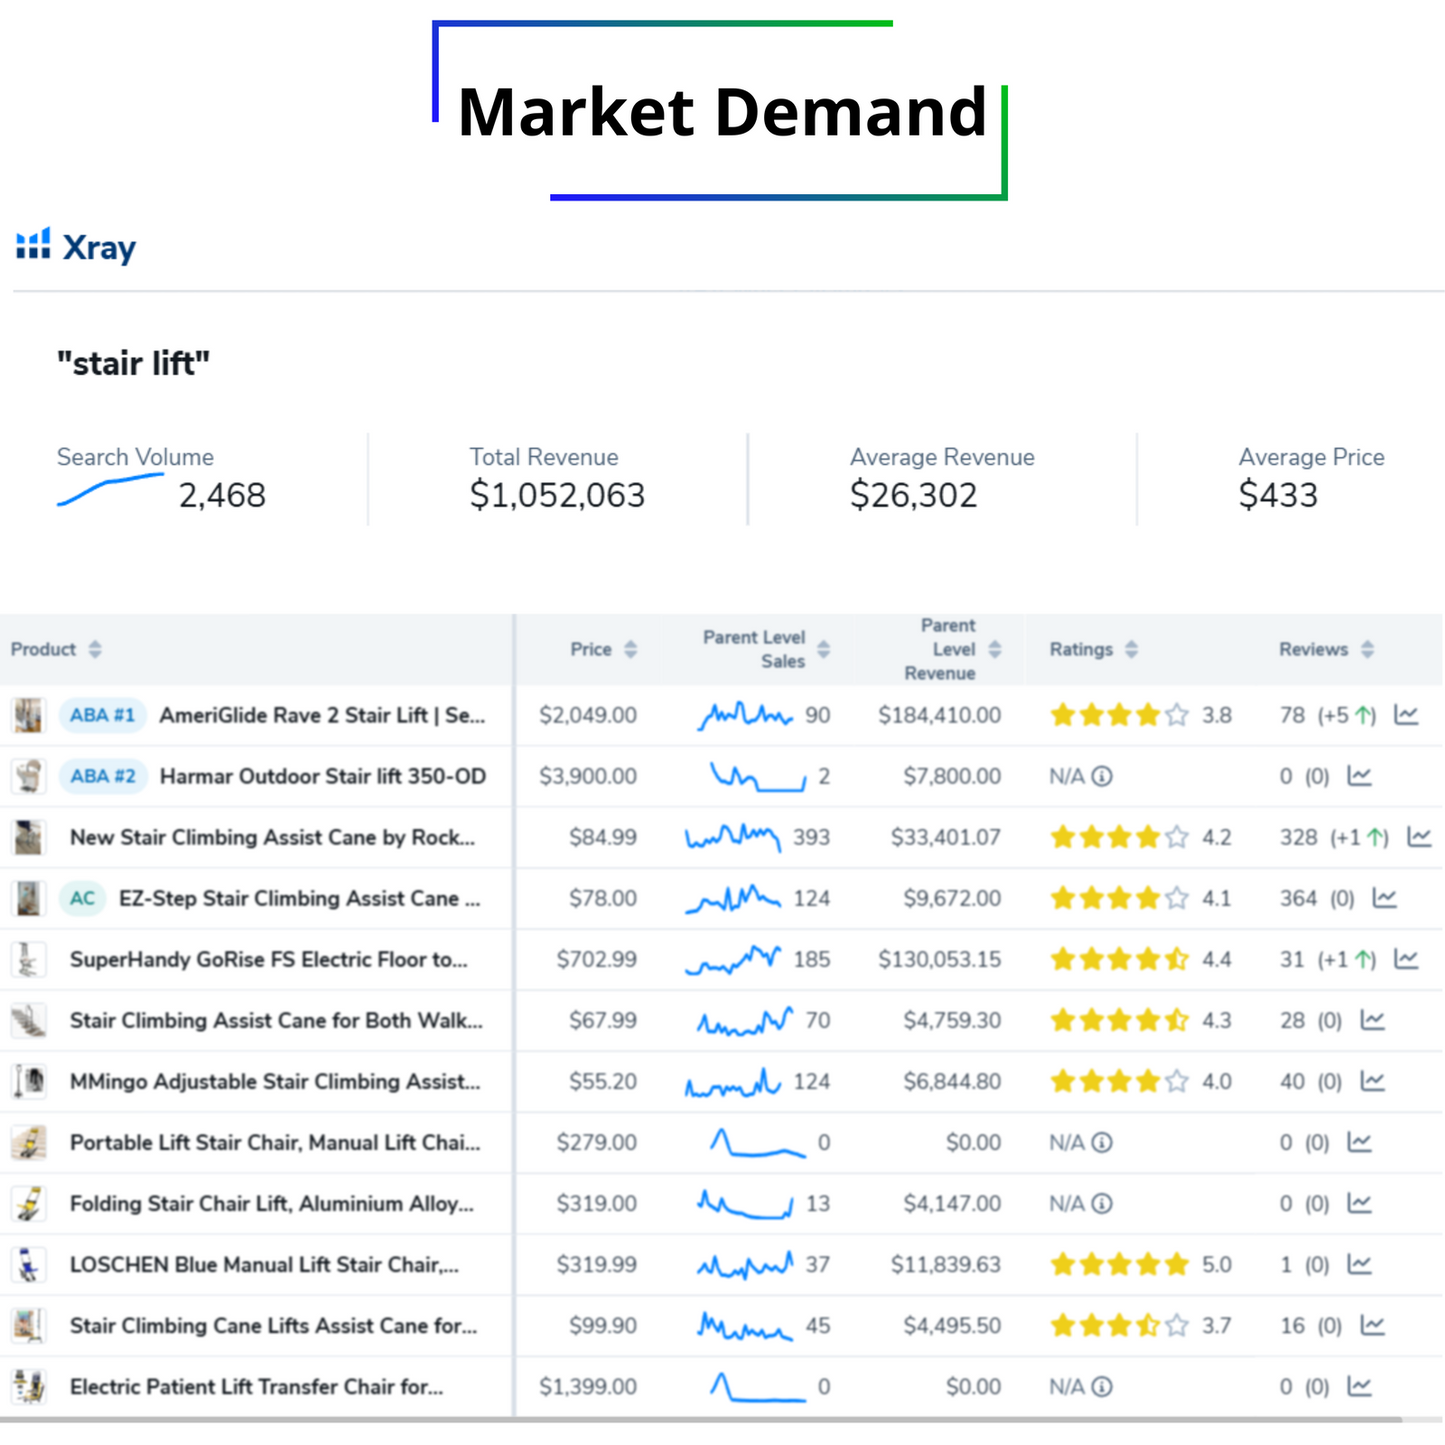Sort by Parent Level Revenue
Viewport: 1445px width, 1445px height.
click(994, 649)
